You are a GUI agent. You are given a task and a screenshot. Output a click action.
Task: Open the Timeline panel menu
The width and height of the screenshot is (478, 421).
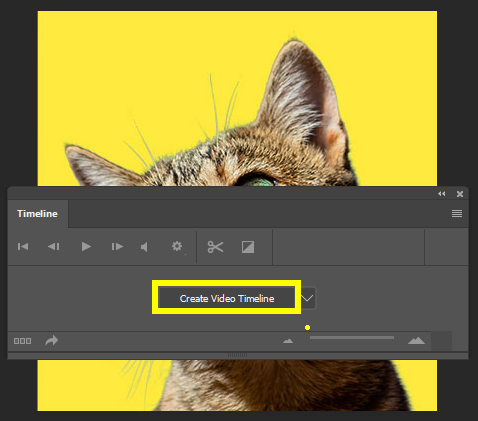tap(457, 214)
